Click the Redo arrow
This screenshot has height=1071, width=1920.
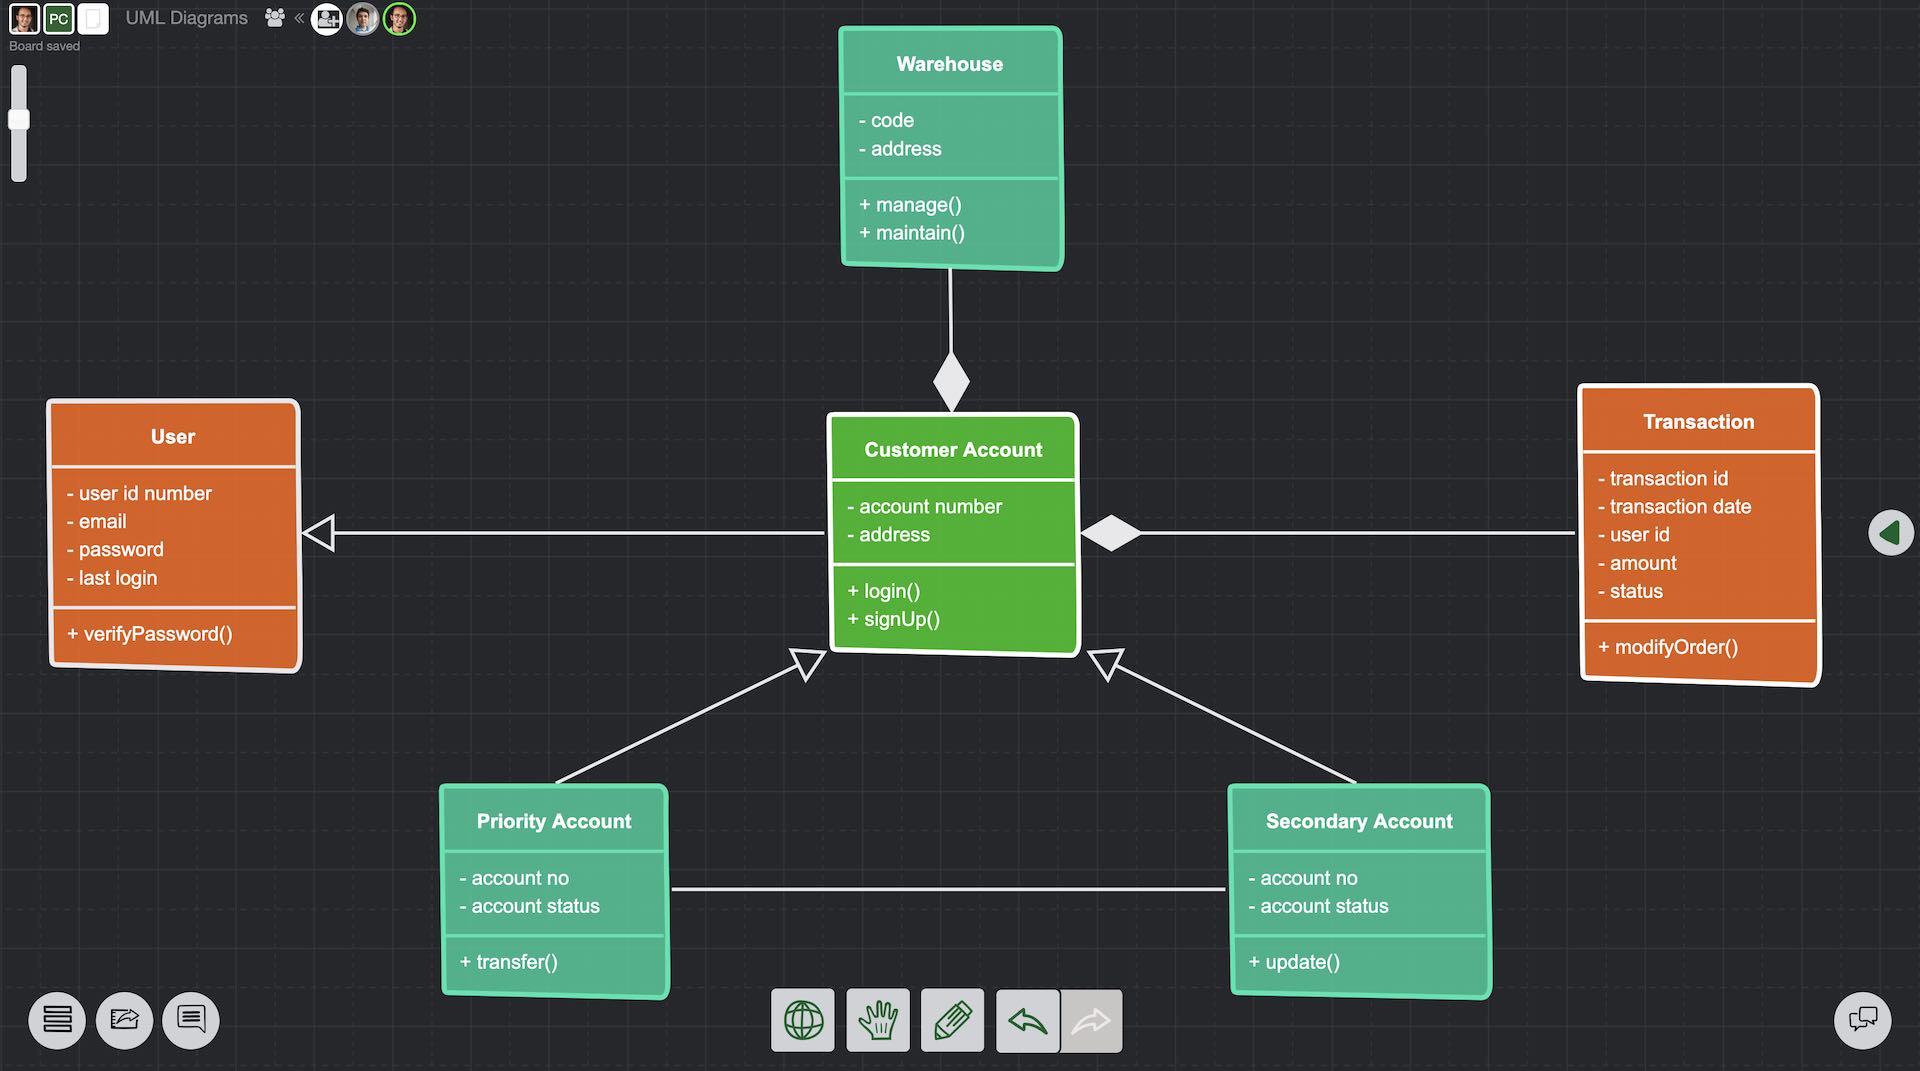coord(1090,1020)
